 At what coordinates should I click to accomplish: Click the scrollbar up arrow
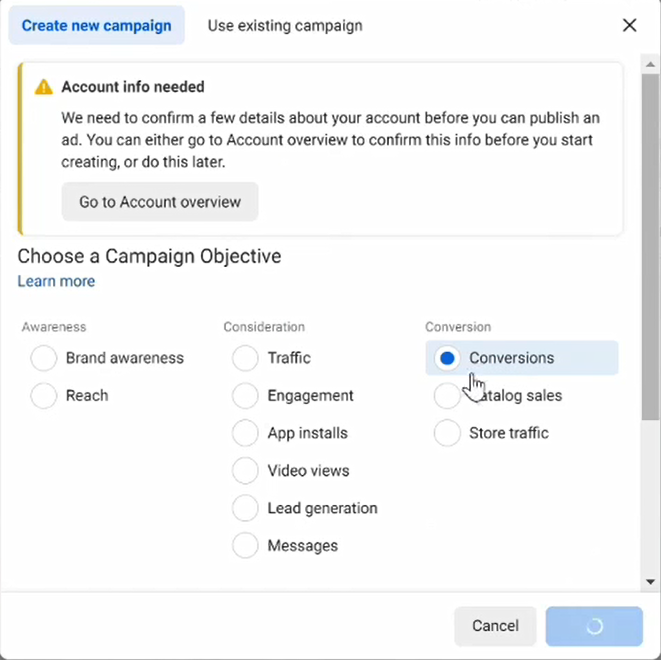click(650, 64)
